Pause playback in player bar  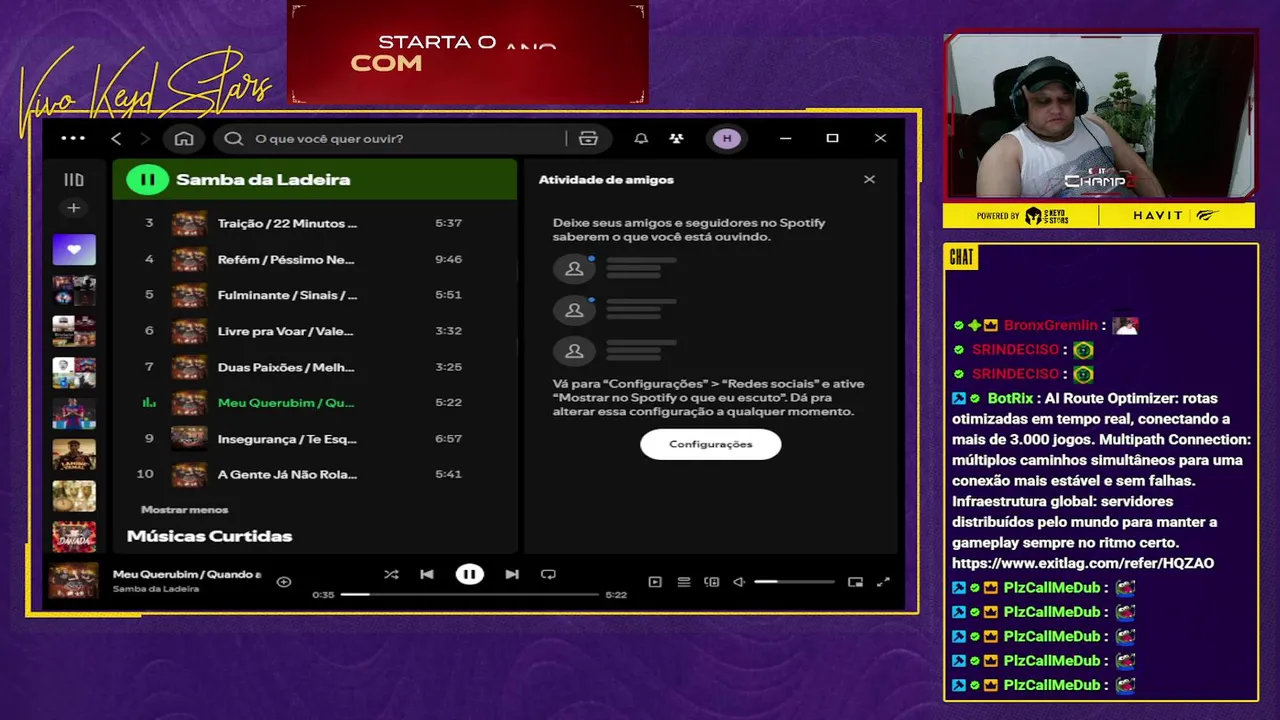click(x=469, y=574)
